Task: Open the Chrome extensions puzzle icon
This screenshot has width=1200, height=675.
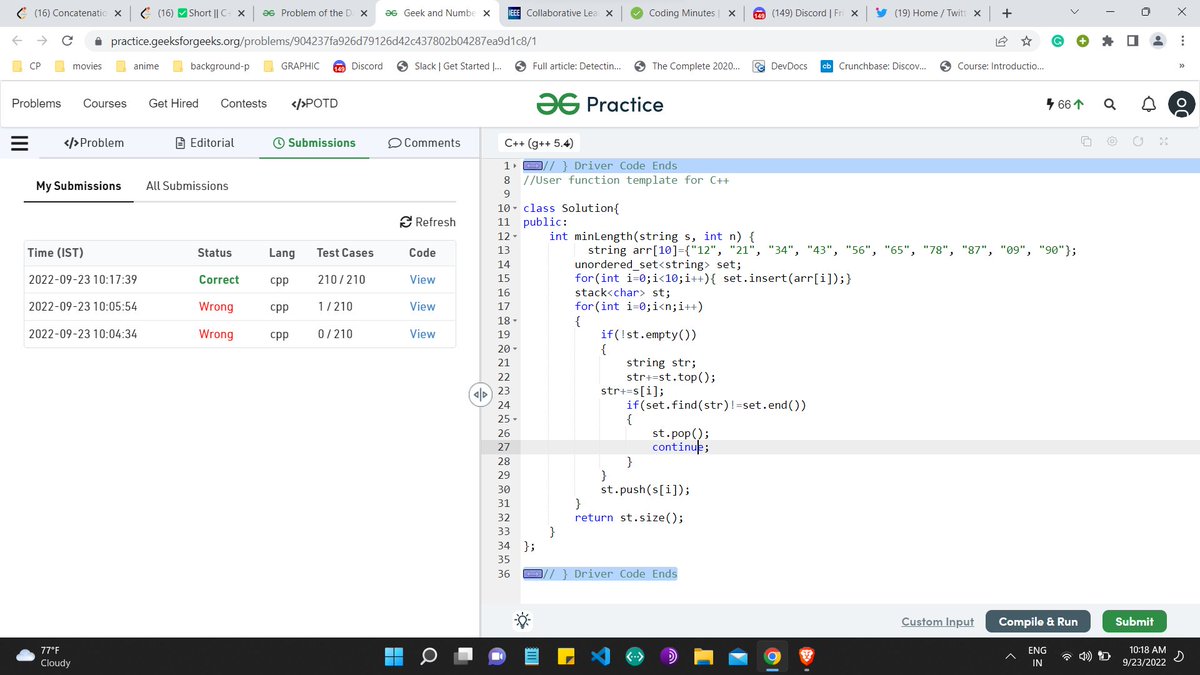Action: [1107, 41]
